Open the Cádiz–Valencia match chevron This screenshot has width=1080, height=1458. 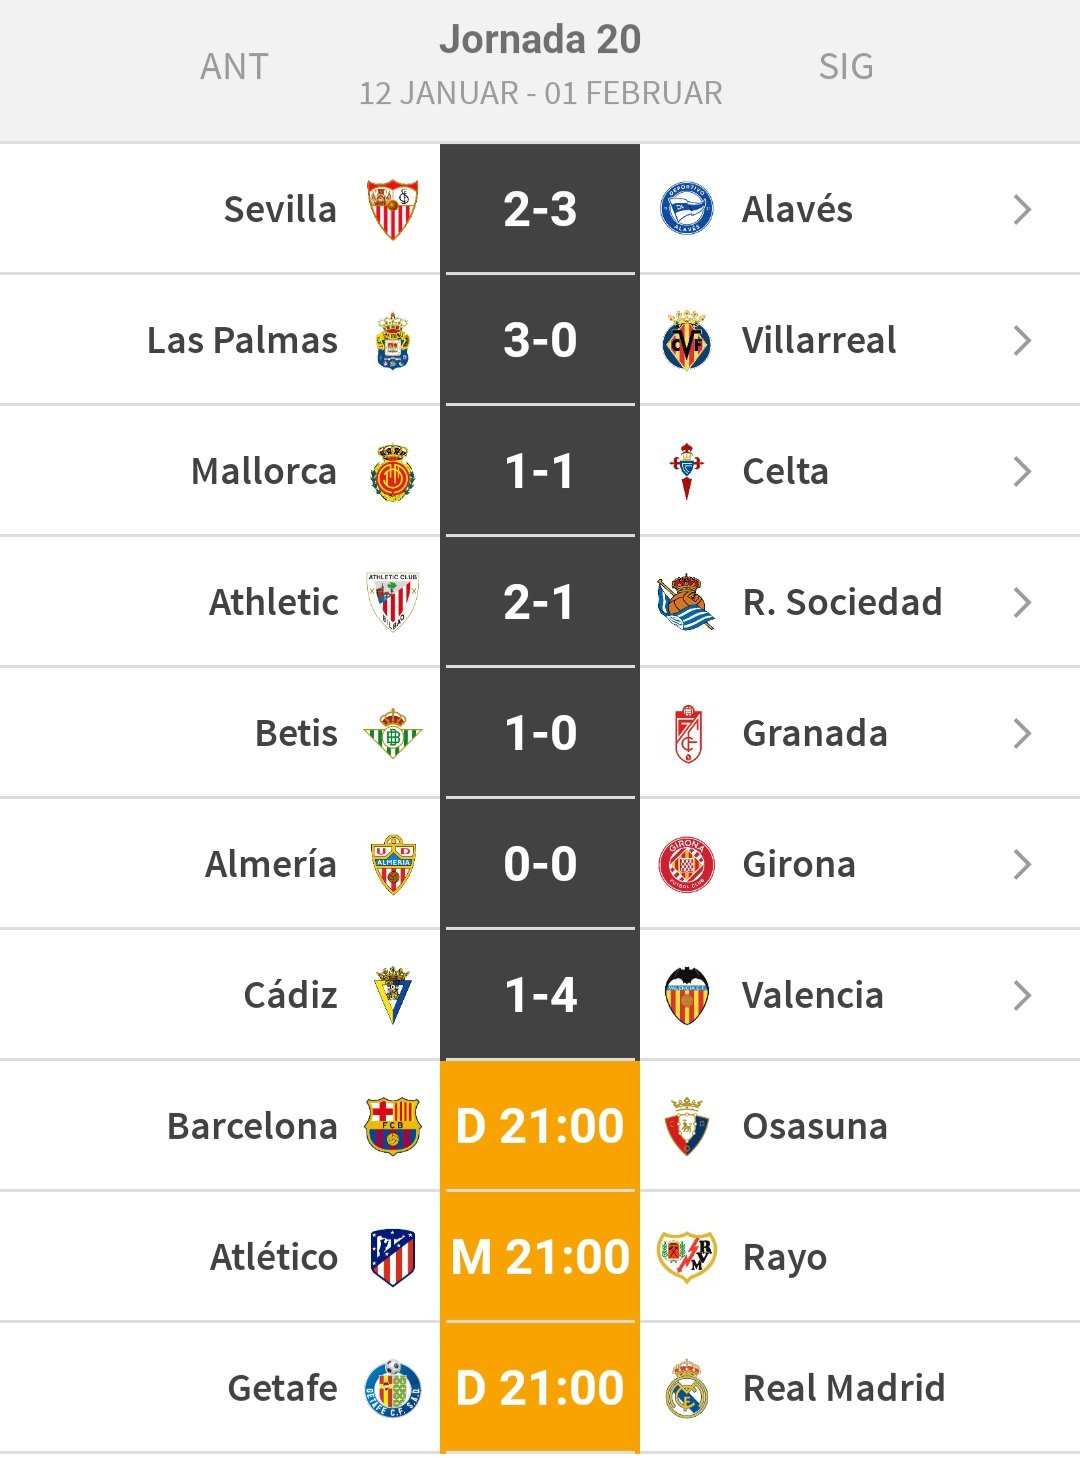[x=1022, y=996]
